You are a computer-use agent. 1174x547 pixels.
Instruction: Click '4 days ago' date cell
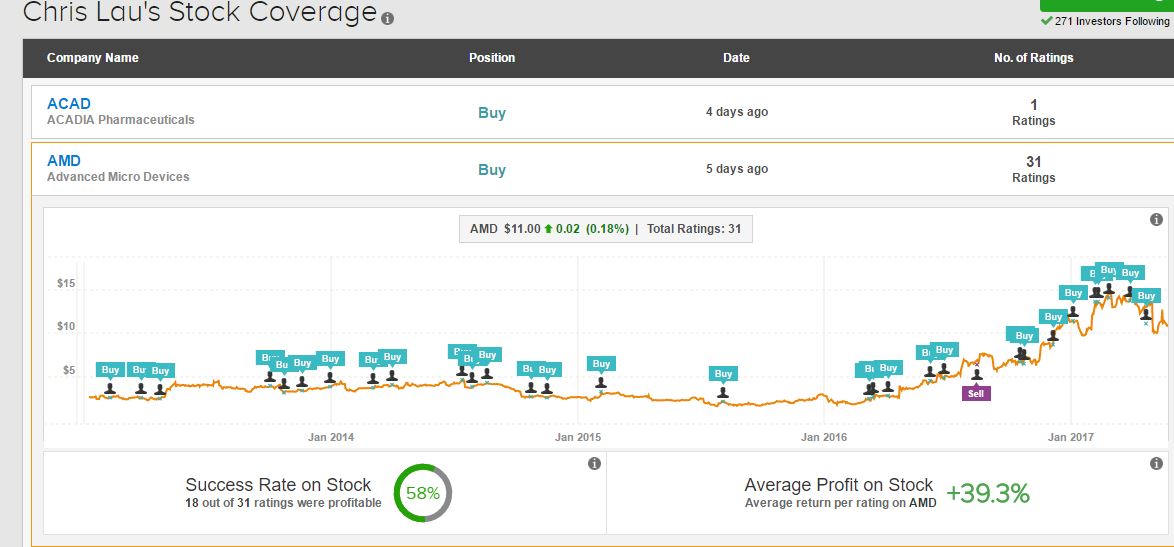737,112
